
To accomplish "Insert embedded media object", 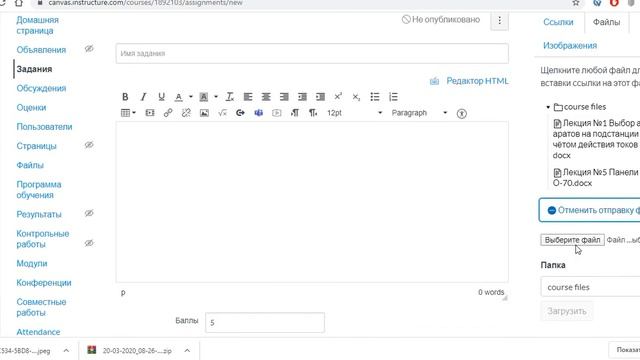I will click(150, 113).
